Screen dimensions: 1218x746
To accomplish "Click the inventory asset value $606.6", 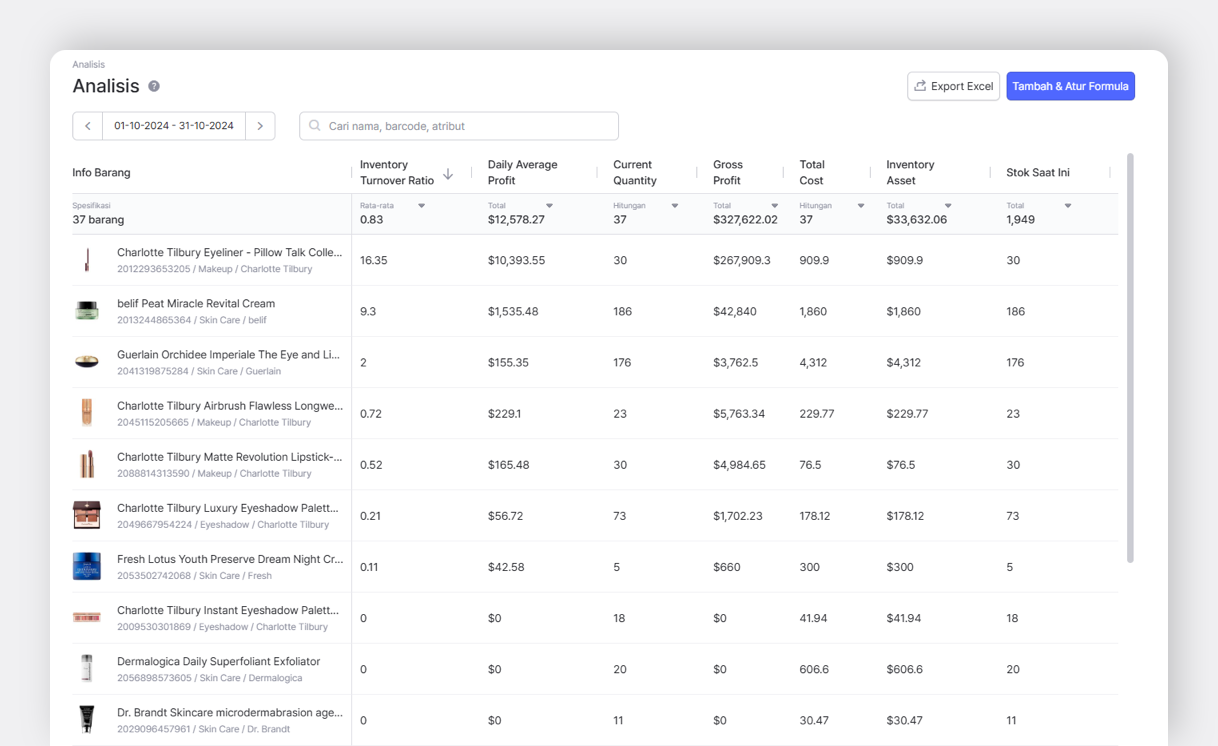I will tap(904, 668).
